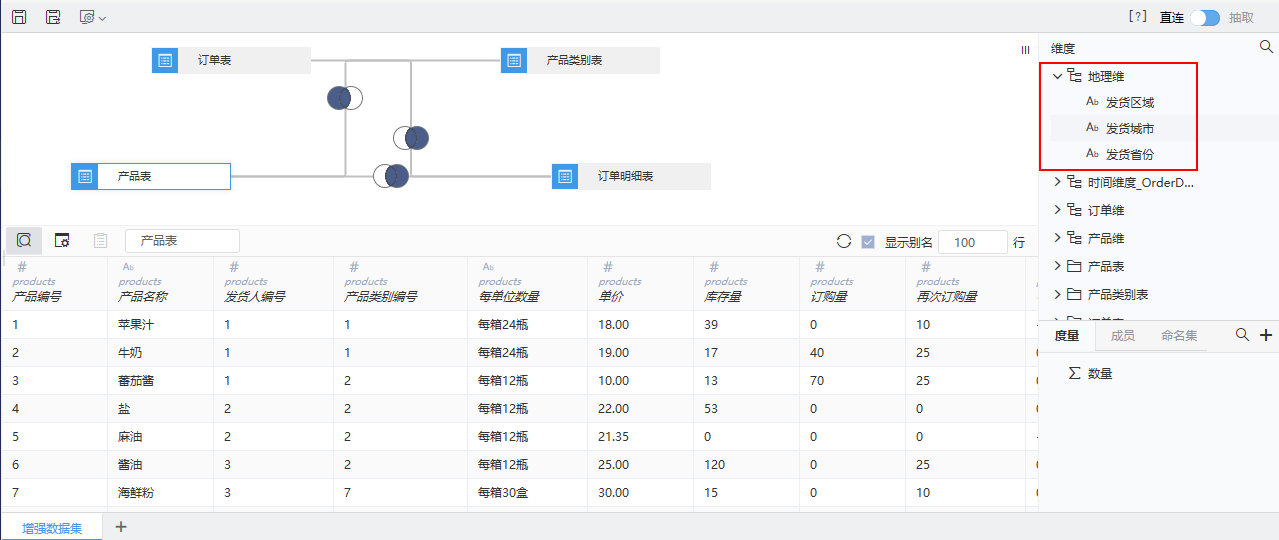
Task: Expand the 产品维 hierarchy
Action: pos(1057,238)
